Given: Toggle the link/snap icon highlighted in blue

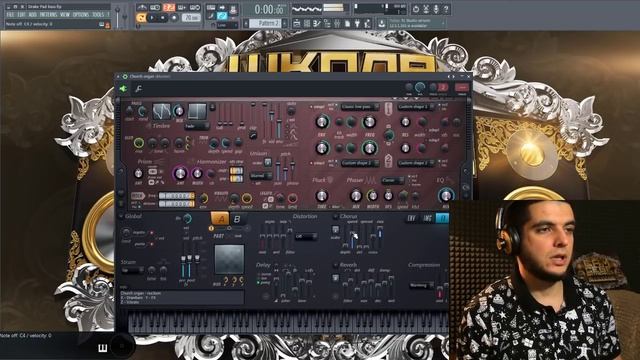Looking at the screenshot, I should (x=222, y=16).
